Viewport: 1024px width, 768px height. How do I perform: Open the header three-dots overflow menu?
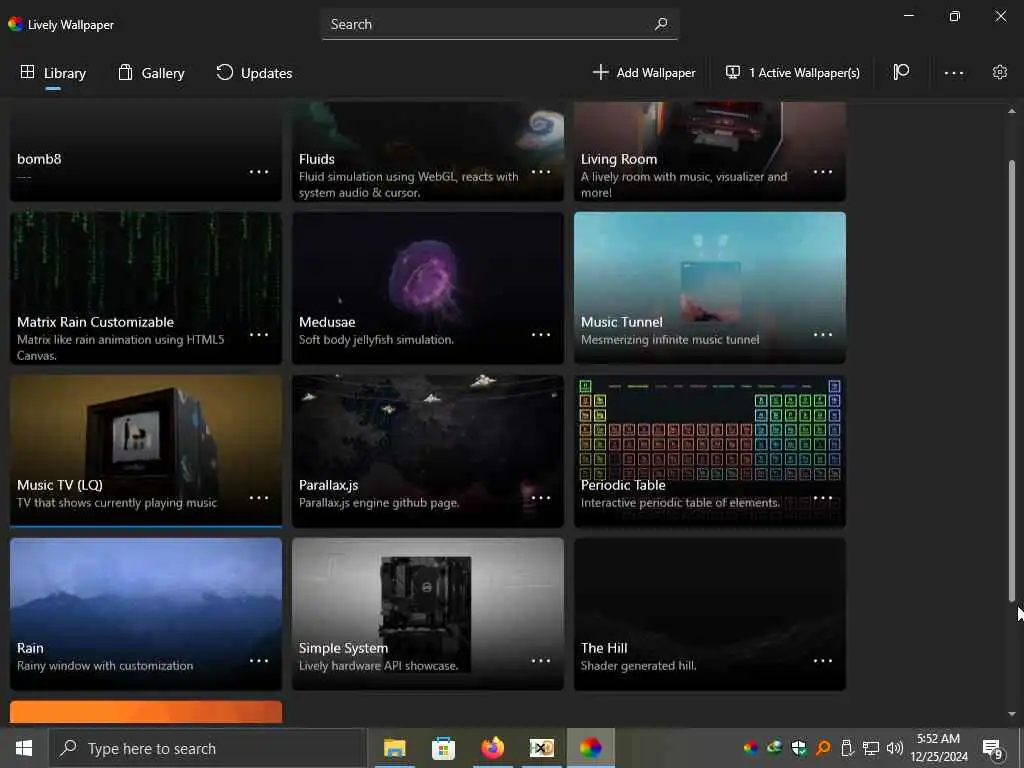point(953,72)
